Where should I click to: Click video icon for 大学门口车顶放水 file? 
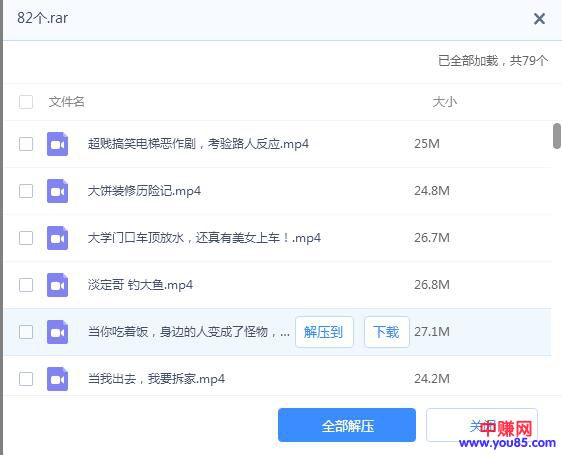coord(57,238)
